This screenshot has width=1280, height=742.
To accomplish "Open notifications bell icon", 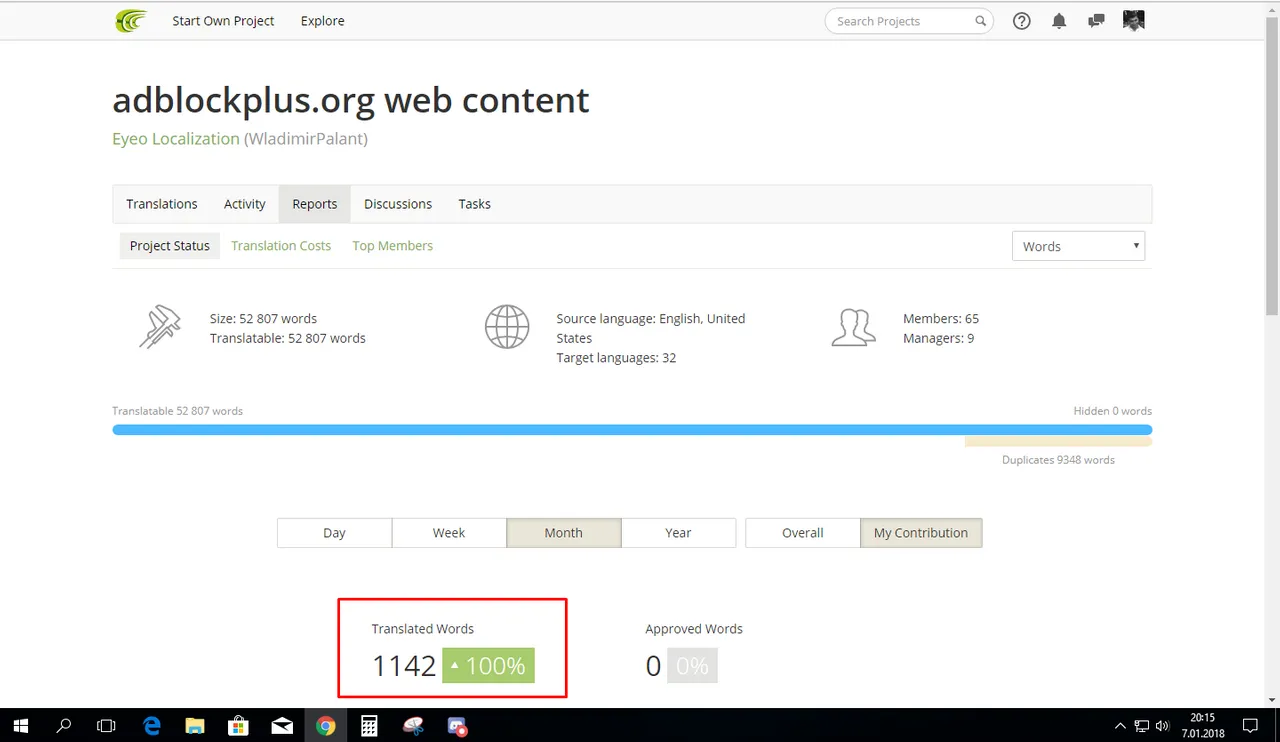I will click(1059, 21).
